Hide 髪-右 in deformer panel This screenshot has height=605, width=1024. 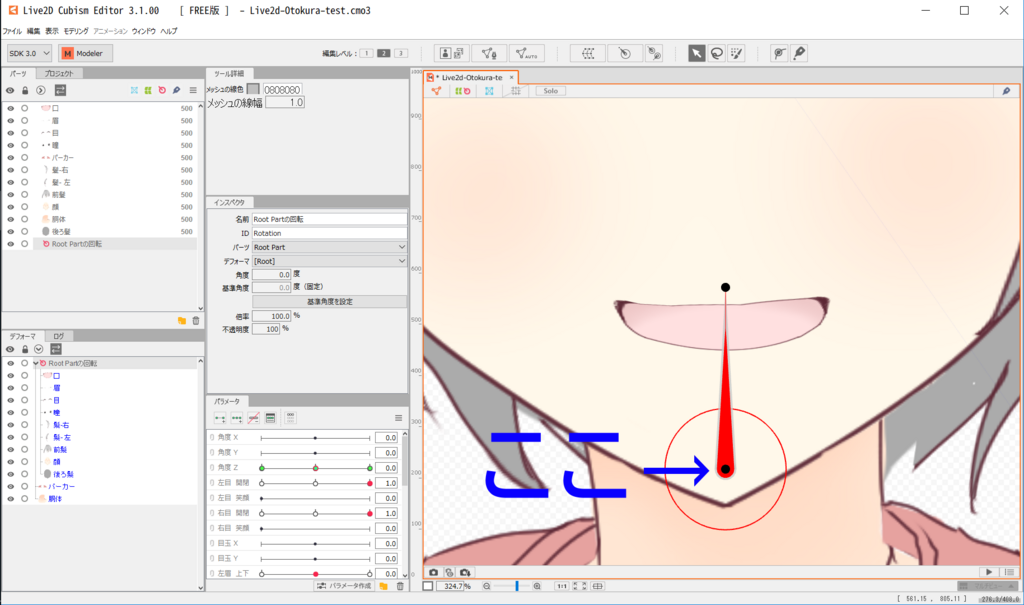pyautogui.click(x=10, y=425)
